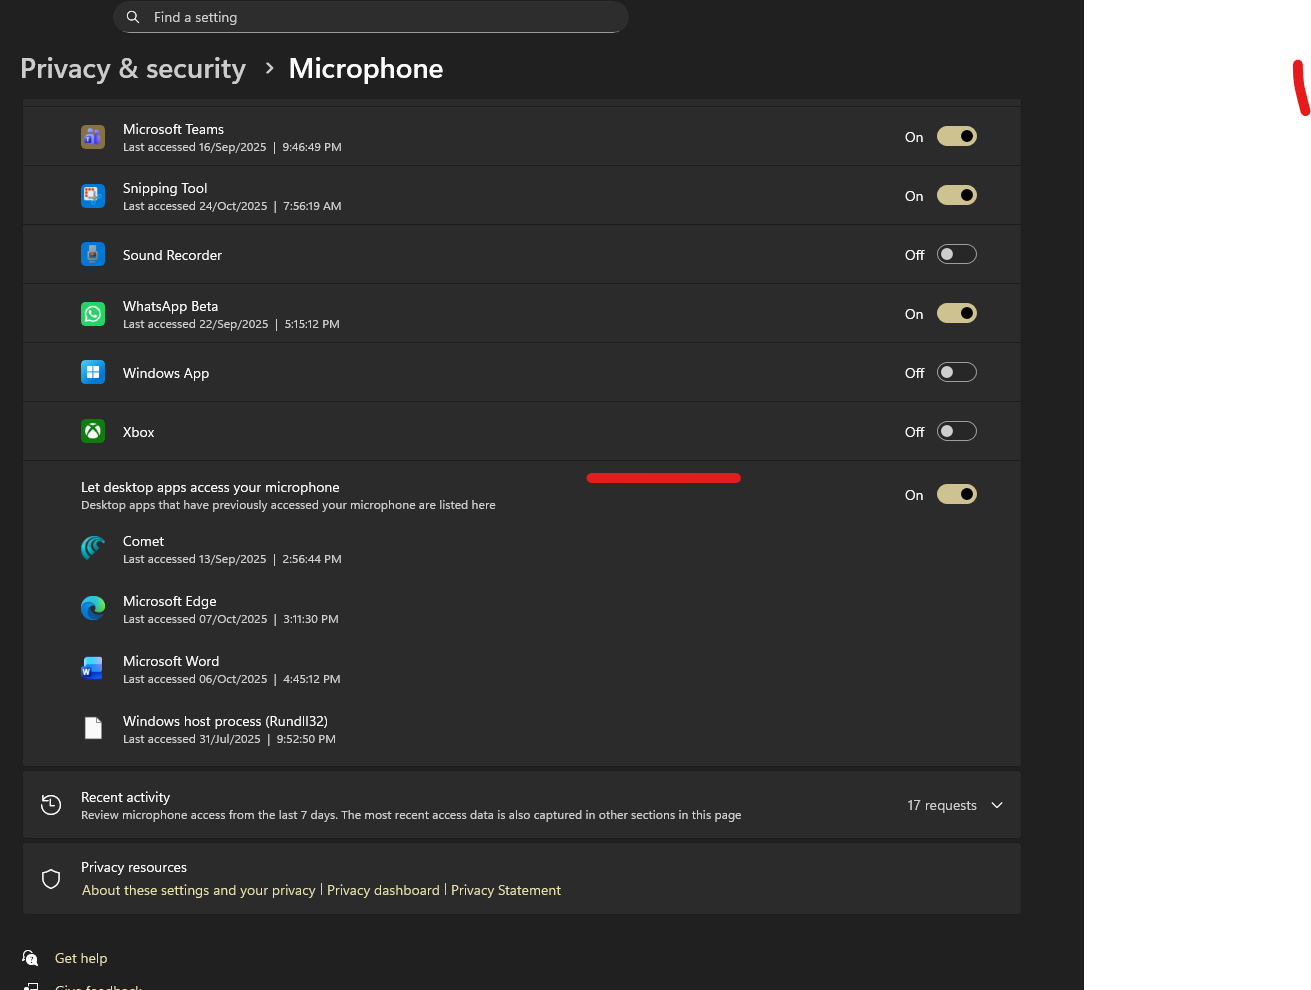The height and width of the screenshot is (990, 1311).
Task: Enable microphone access for Sound Recorder
Action: coord(957,254)
